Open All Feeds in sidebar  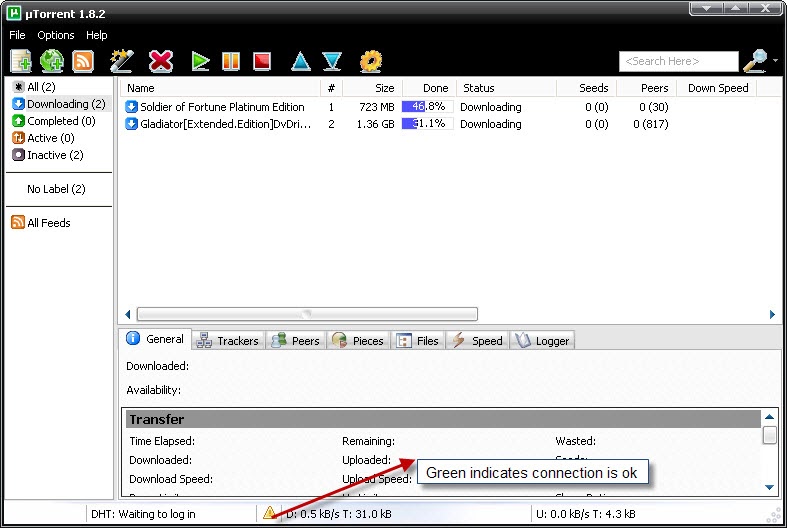click(49, 223)
